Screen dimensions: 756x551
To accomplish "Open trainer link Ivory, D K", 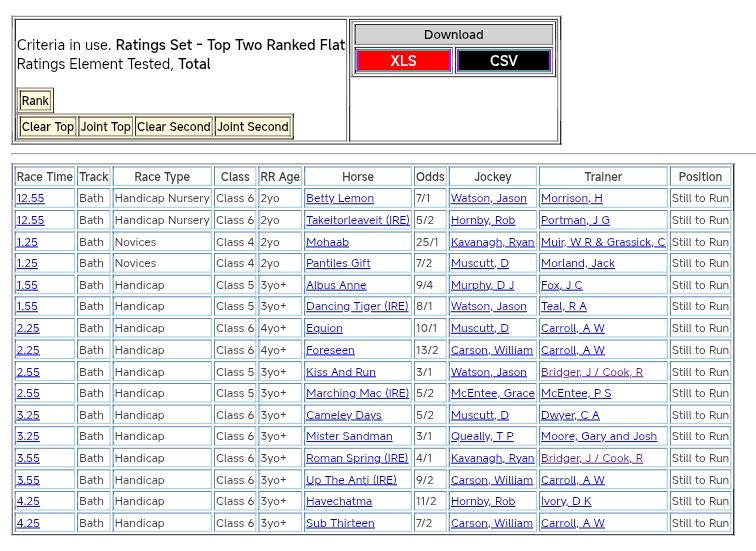I will [x=566, y=501].
